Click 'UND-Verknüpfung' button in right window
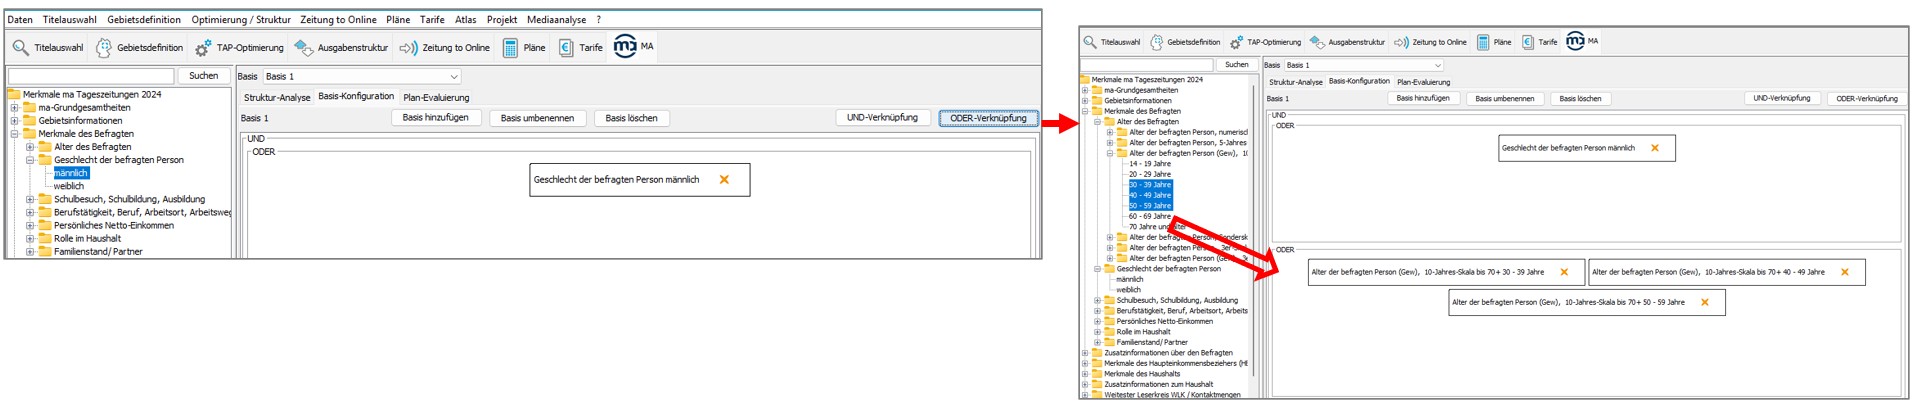1913x404 pixels. 1781,99
